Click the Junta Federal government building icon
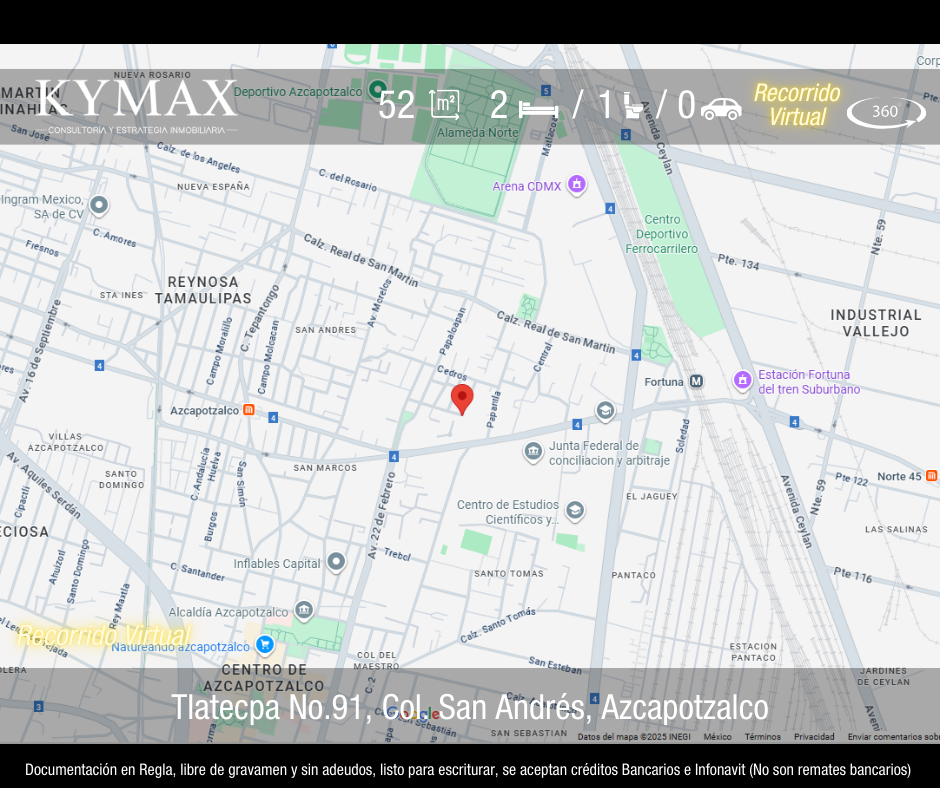940x788 pixels. tap(533, 451)
